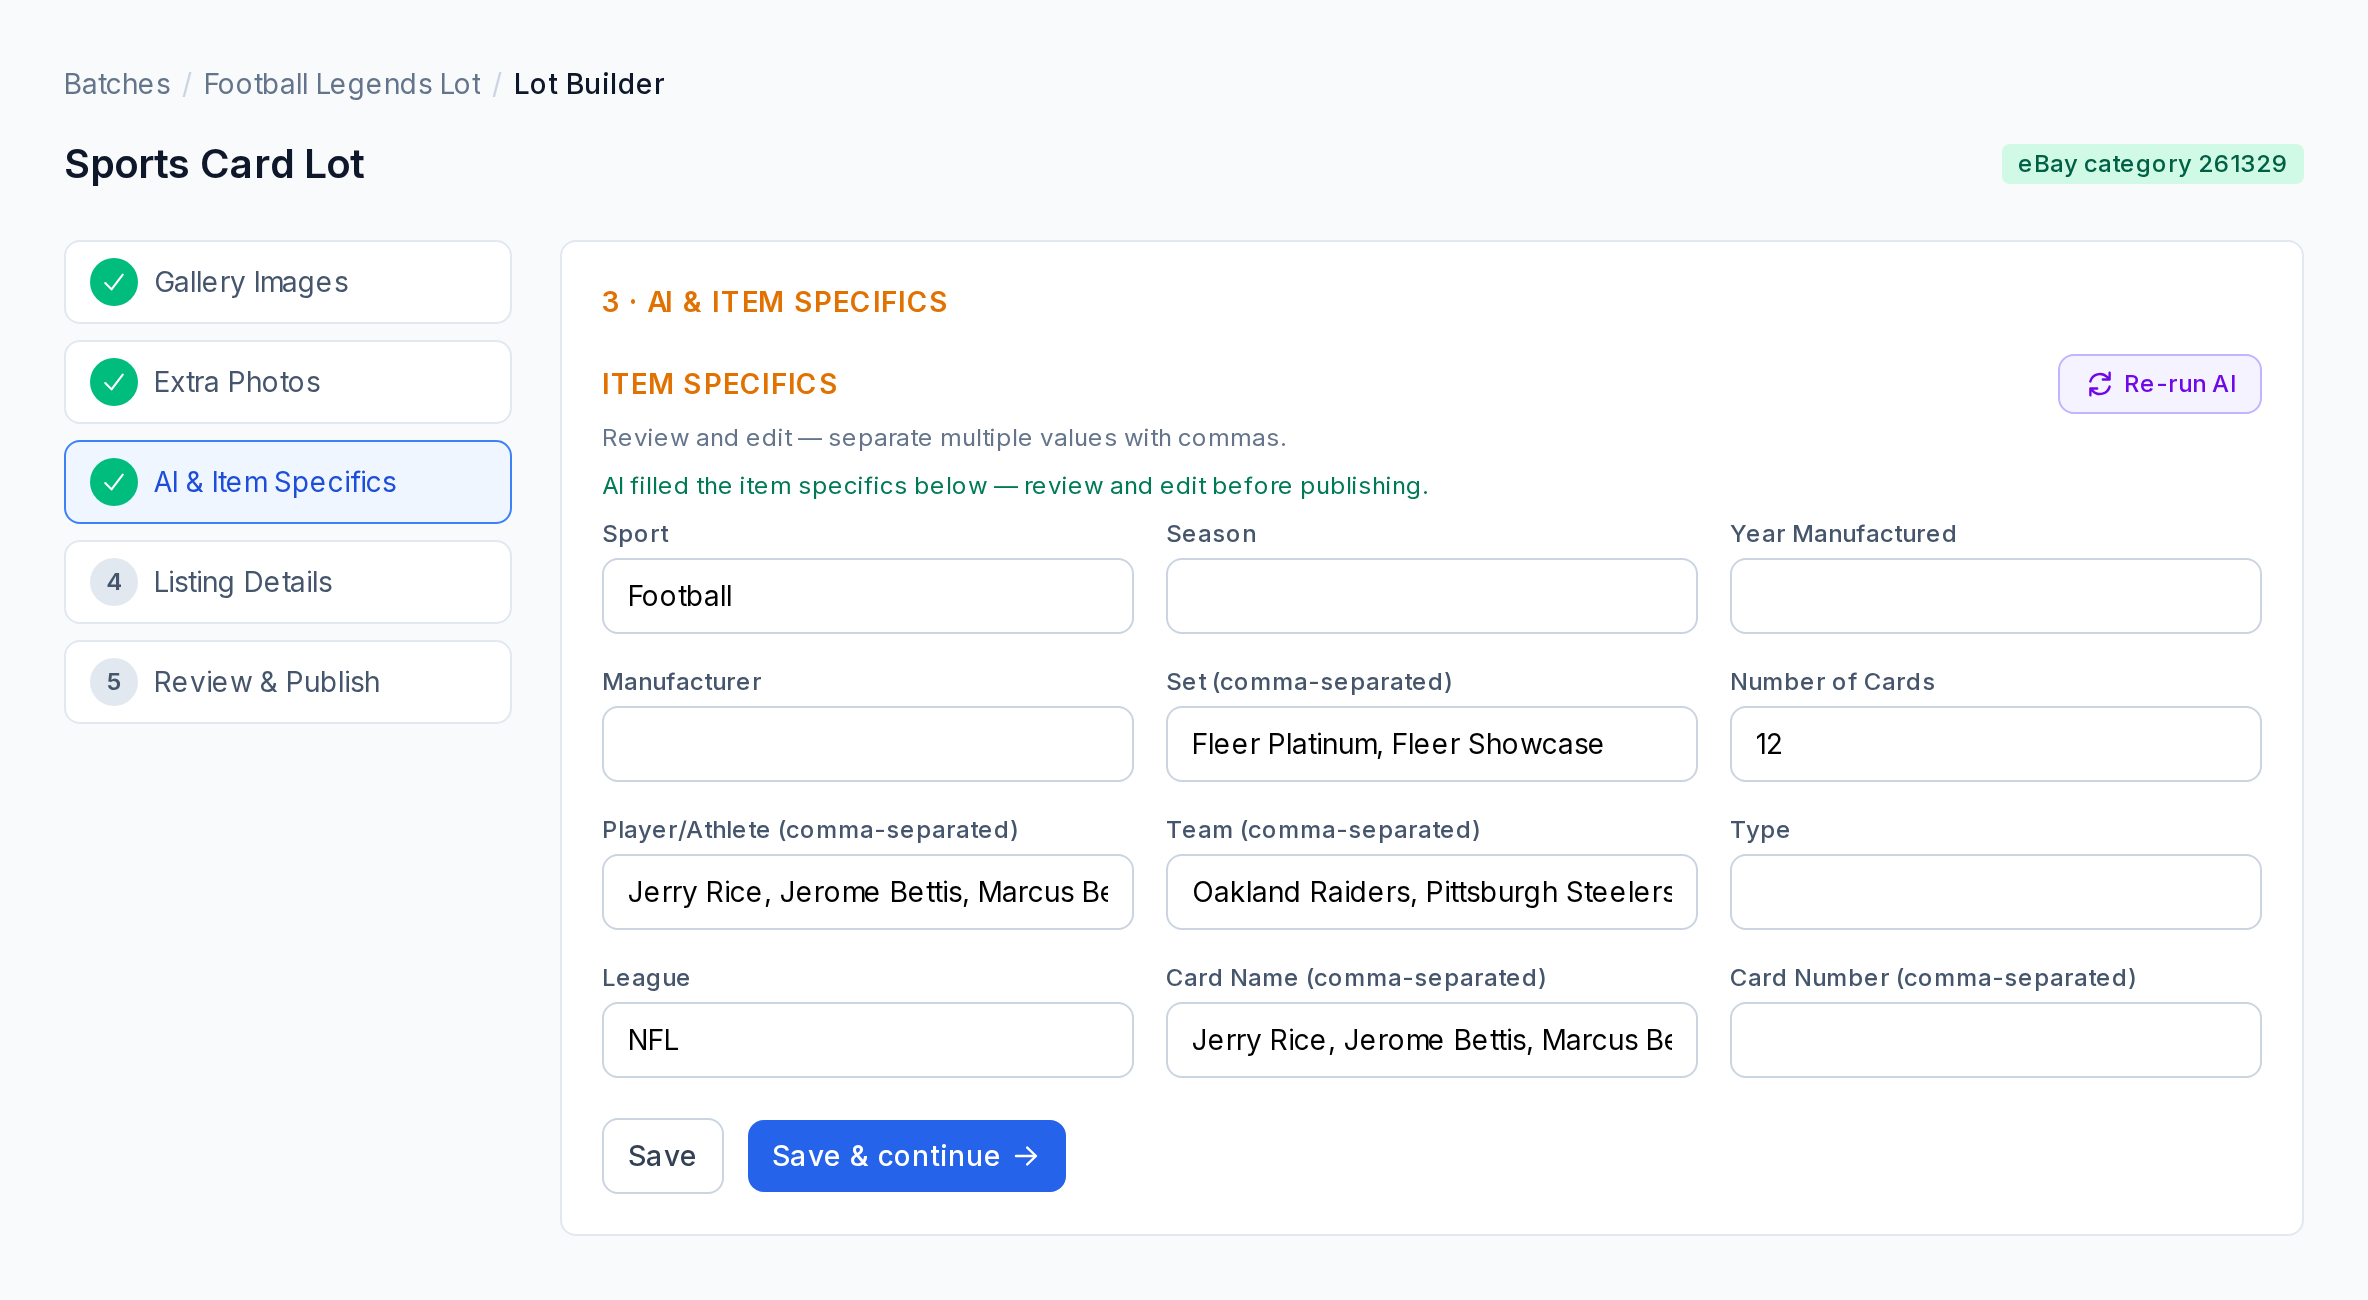Viewport: 2368px width, 1300px height.
Task: Focus the empty Season field
Action: tap(1432, 596)
